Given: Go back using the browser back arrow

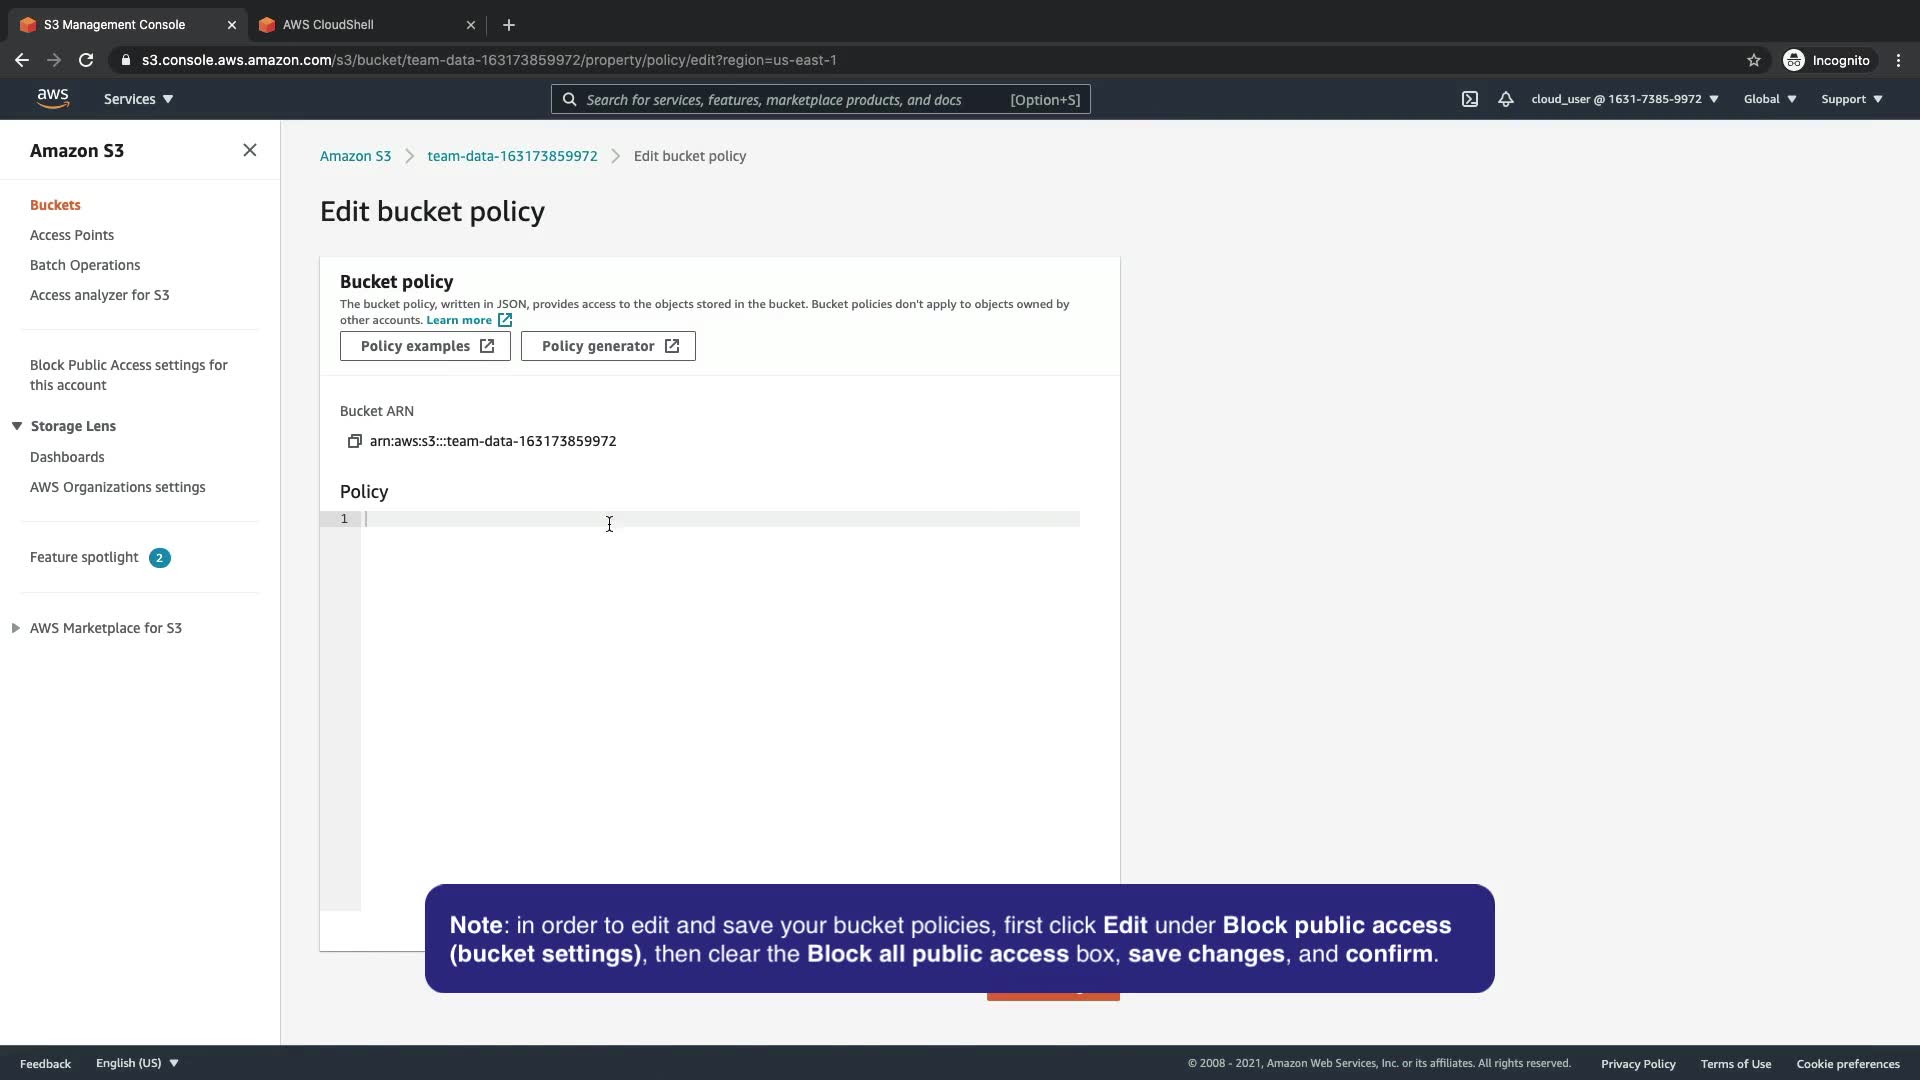Looking at the screenshot, I should point(22,60).
